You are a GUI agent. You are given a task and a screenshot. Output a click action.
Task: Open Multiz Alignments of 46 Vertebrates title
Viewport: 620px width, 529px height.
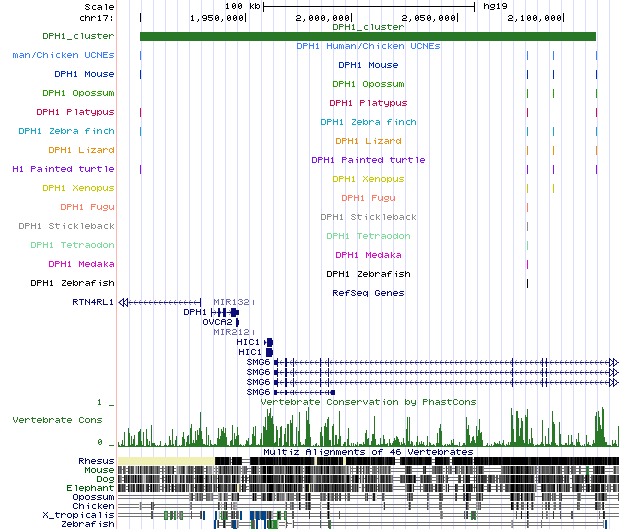[x=367, y=452]
